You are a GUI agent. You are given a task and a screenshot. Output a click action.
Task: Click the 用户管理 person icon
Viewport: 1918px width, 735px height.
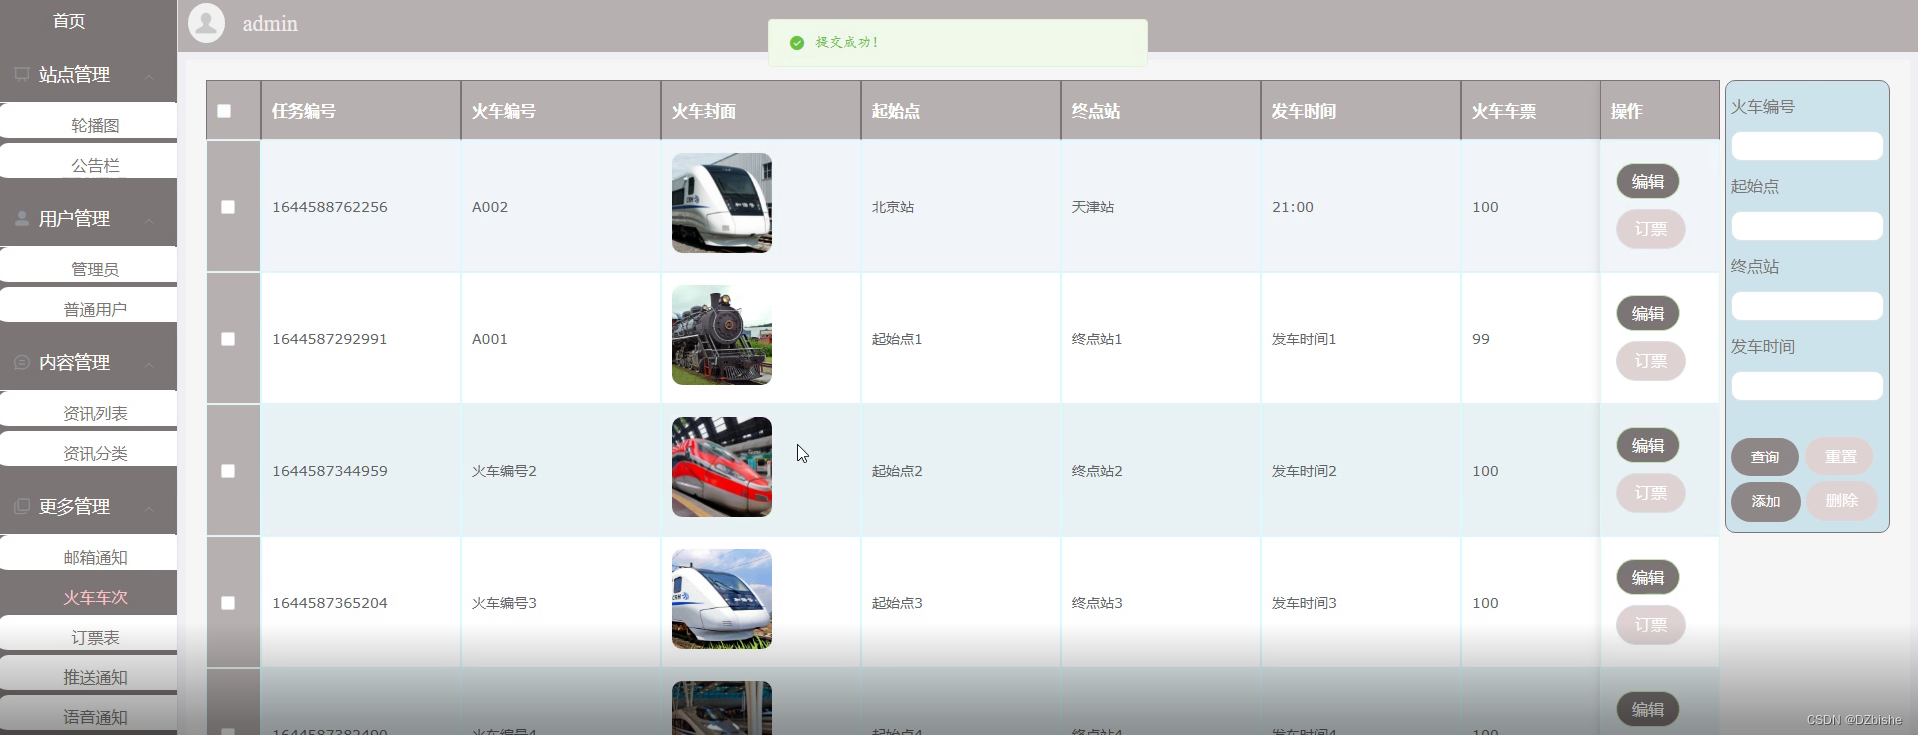coord(21,218)
